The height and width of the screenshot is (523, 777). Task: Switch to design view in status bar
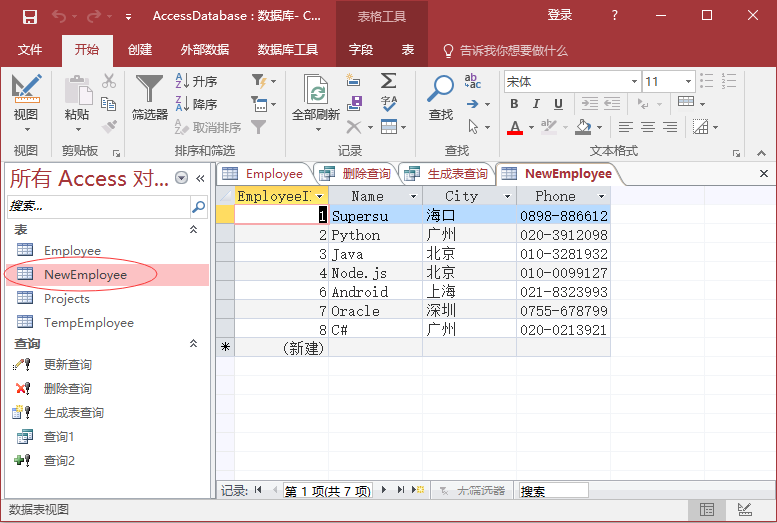744,509
